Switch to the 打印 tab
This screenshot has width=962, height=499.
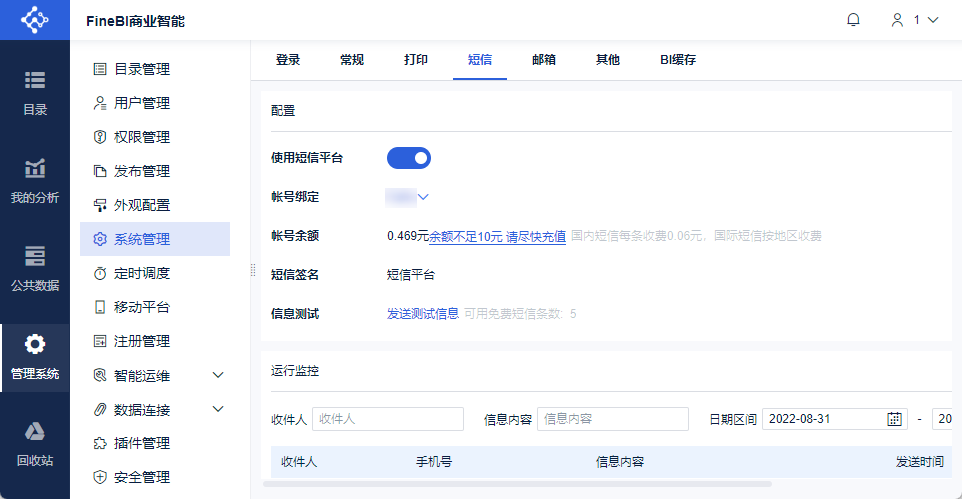point(416,60)
